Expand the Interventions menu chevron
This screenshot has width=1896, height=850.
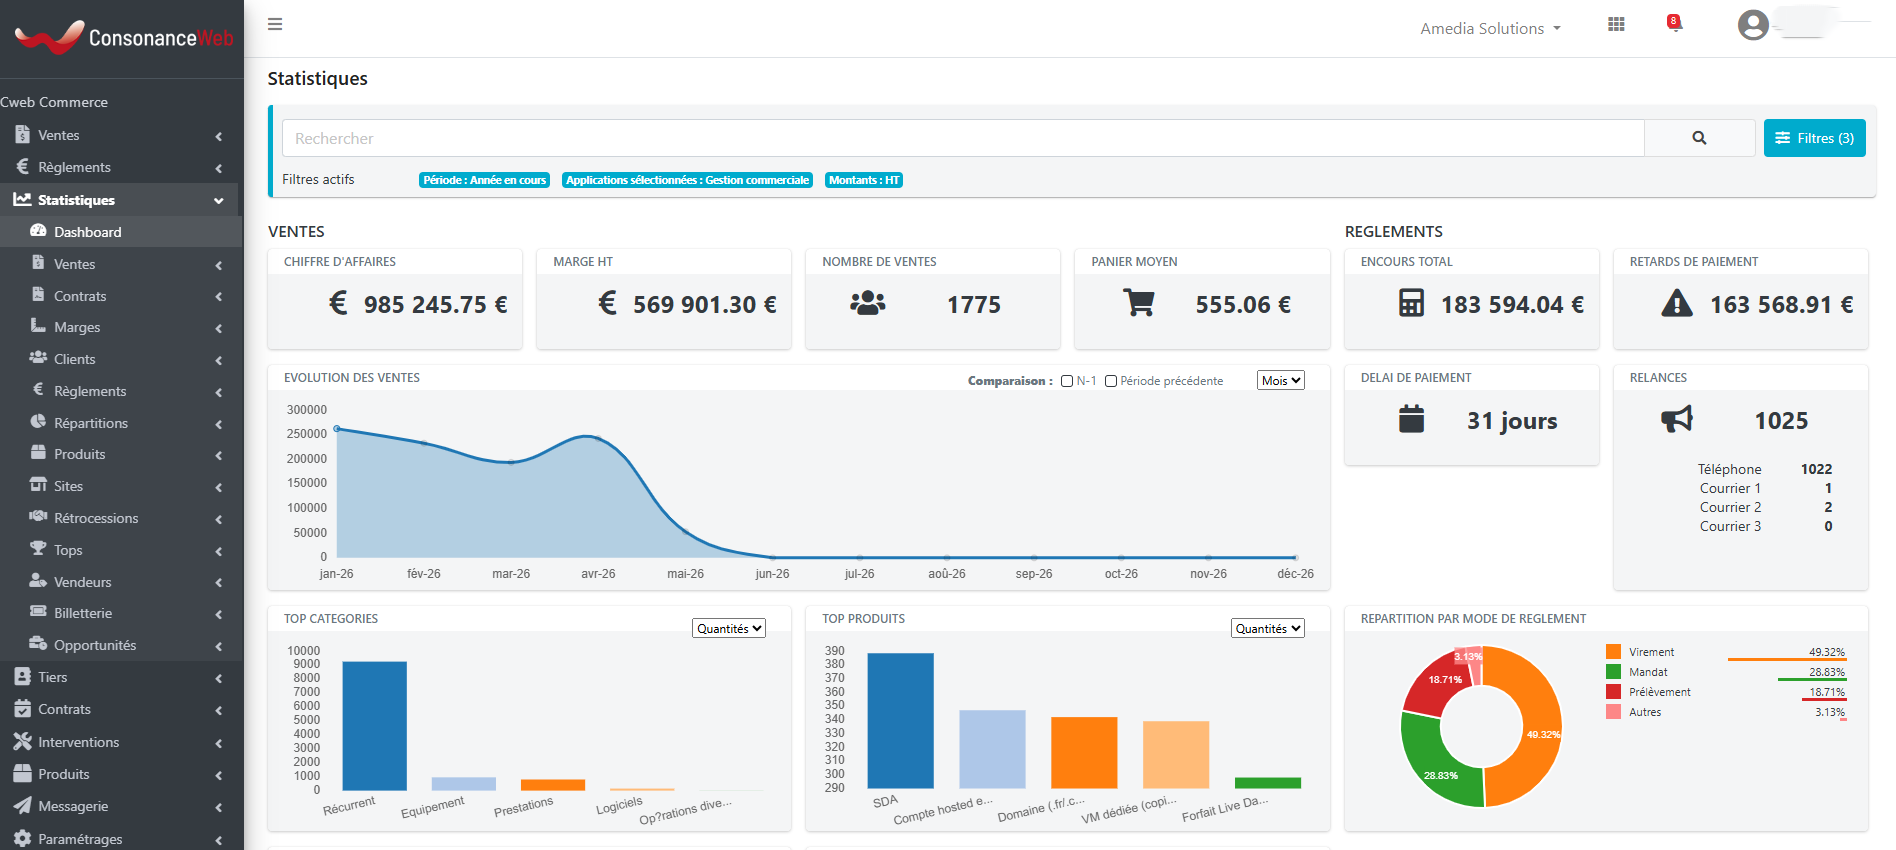[218, 743]
